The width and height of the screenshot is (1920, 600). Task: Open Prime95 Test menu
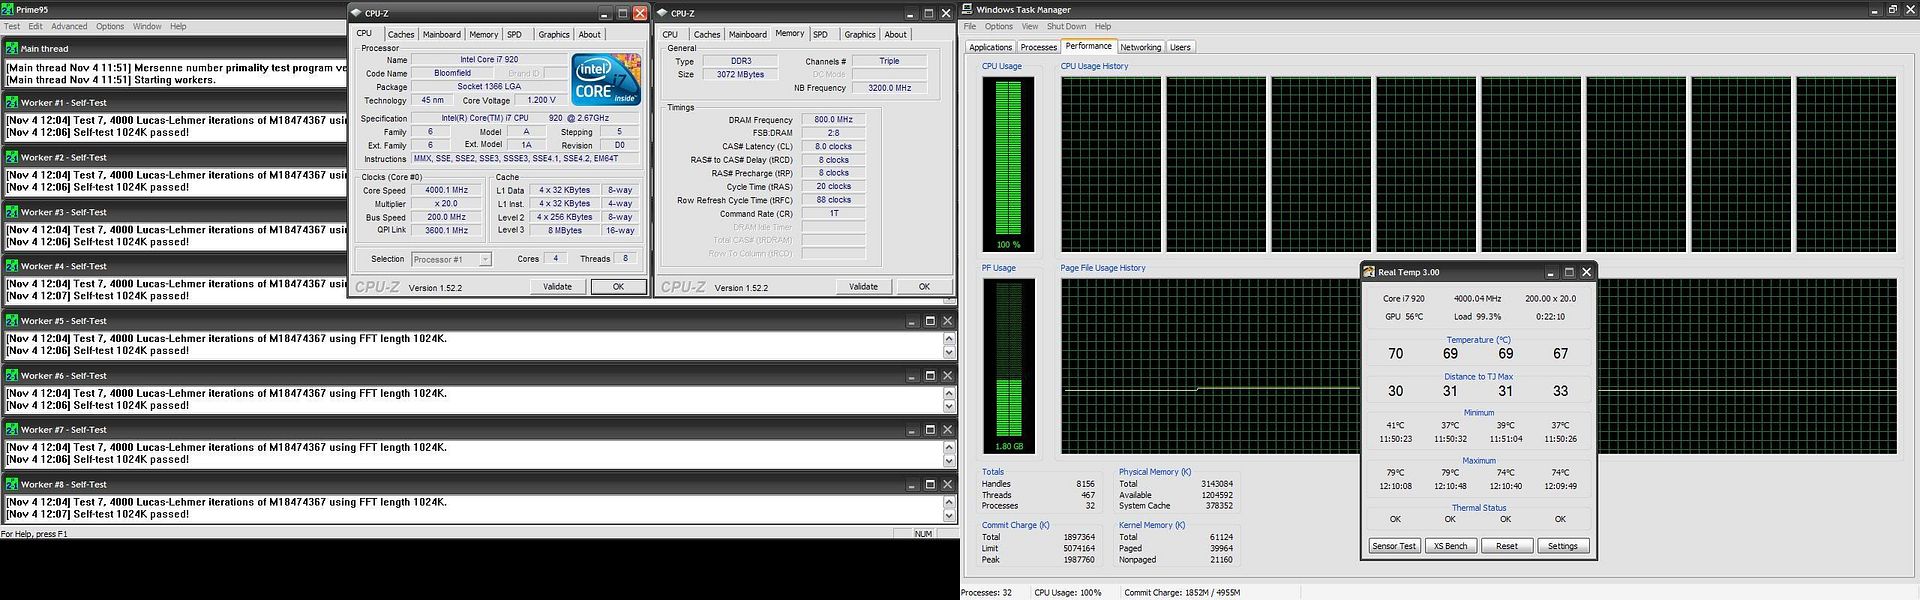[12, 26]
